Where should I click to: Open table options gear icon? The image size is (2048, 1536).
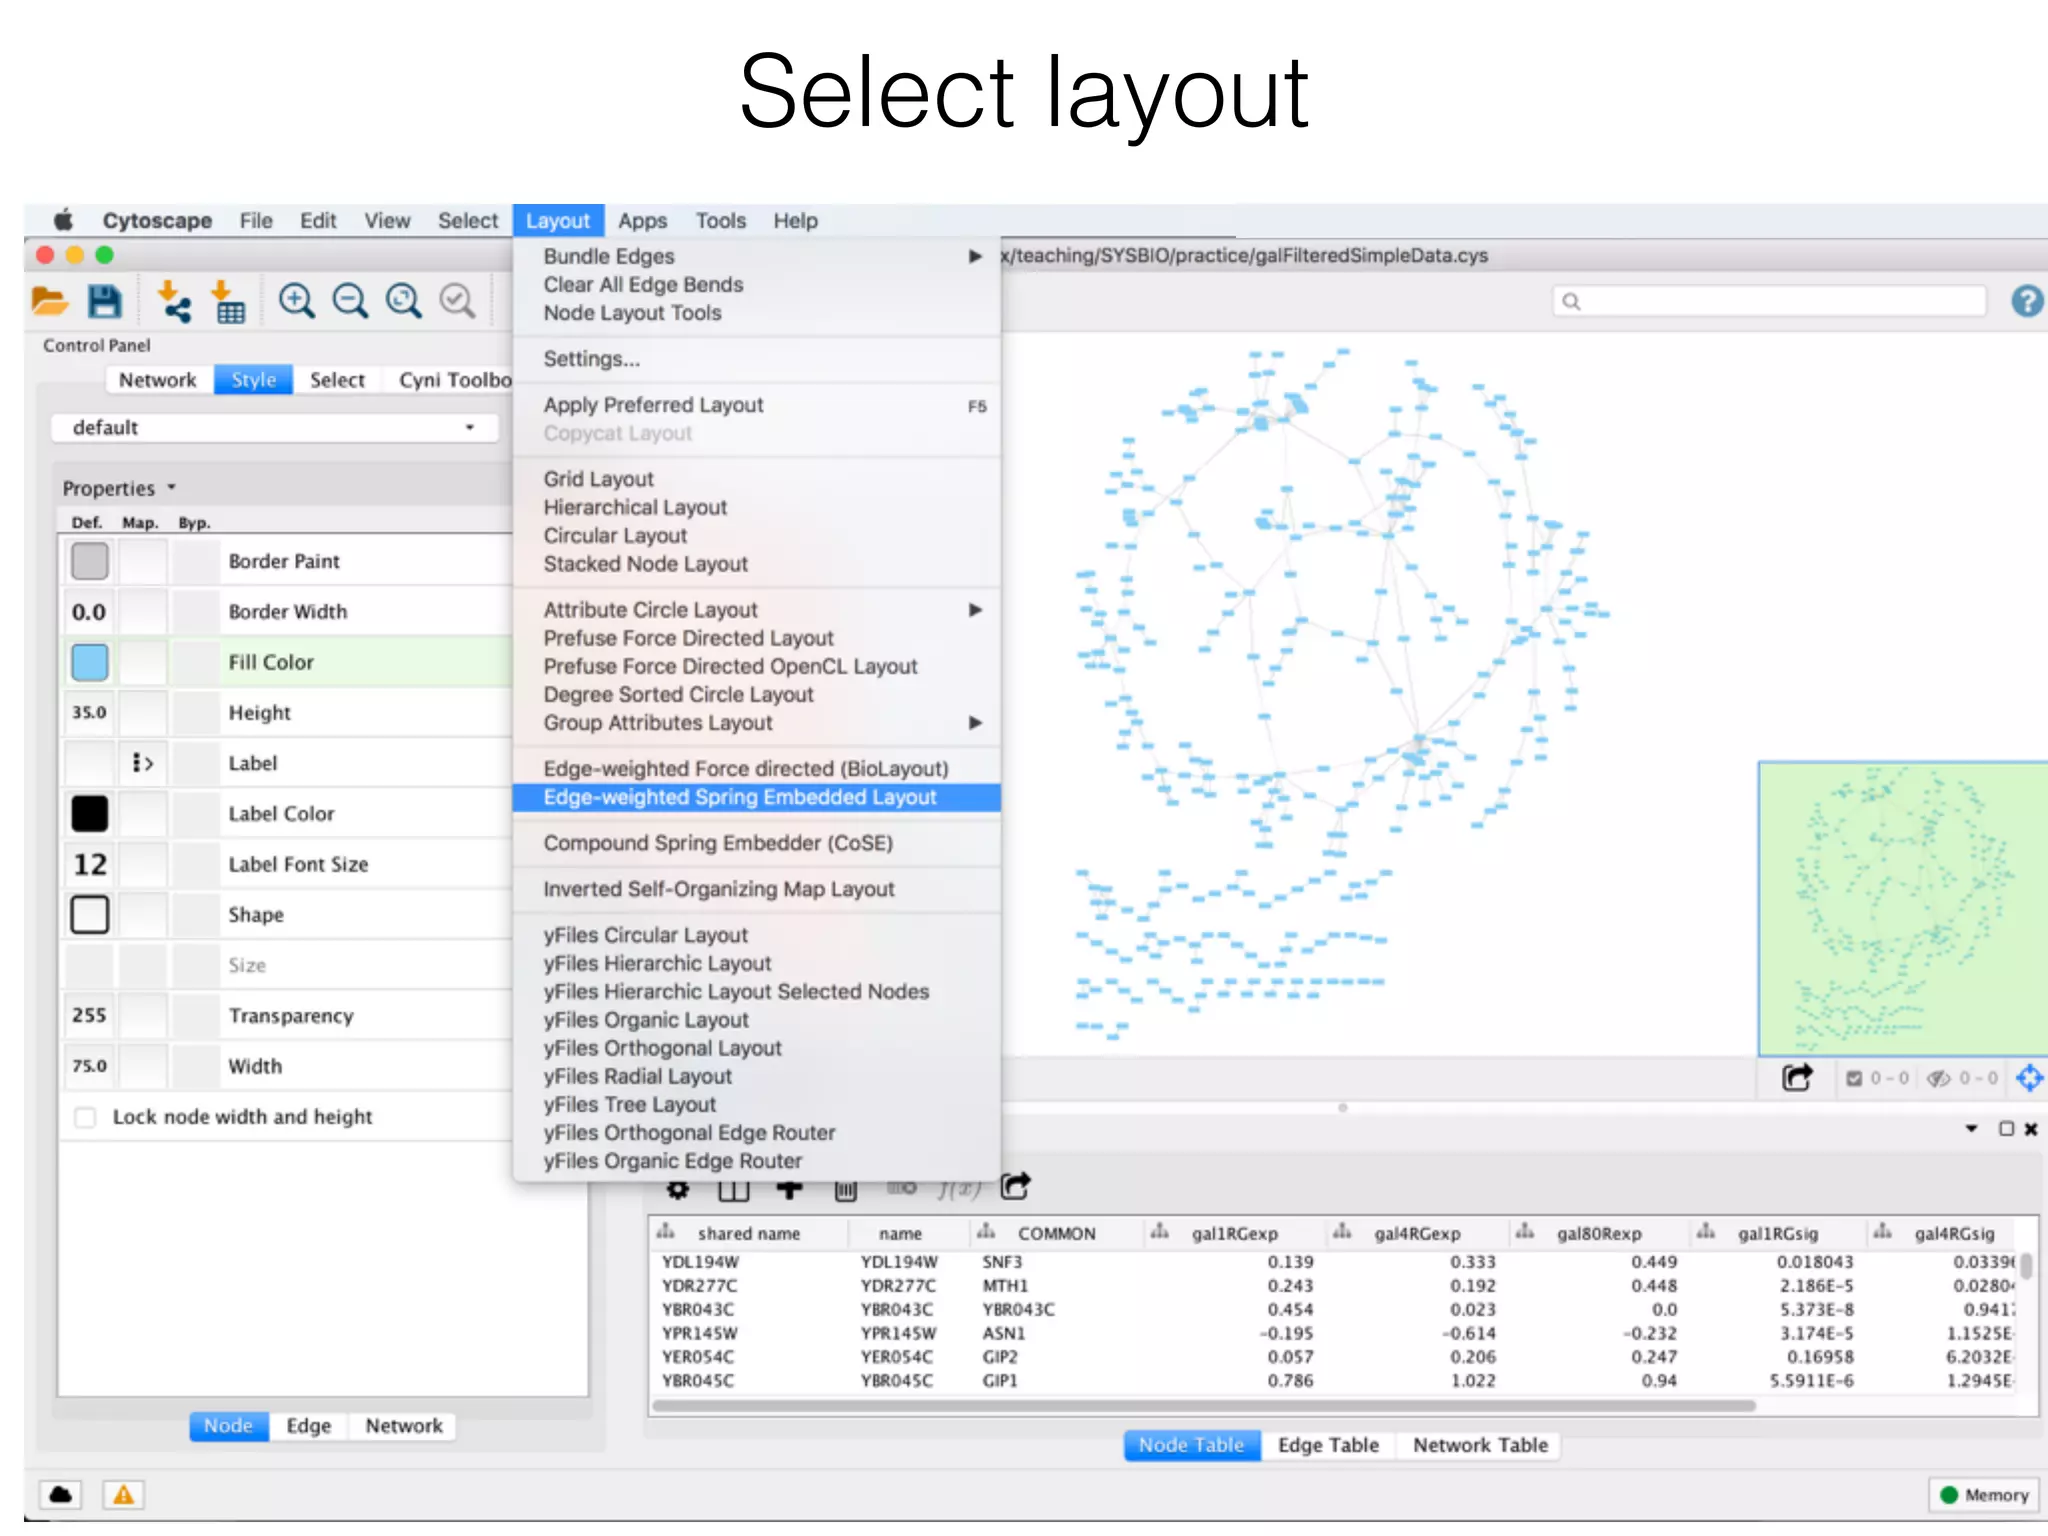pos(678,1190)
